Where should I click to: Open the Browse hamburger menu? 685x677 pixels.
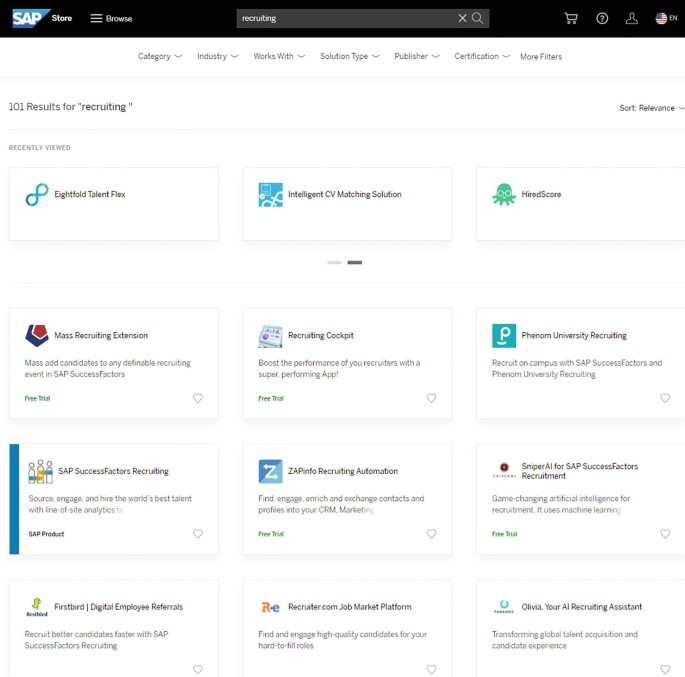pos(111,18)
